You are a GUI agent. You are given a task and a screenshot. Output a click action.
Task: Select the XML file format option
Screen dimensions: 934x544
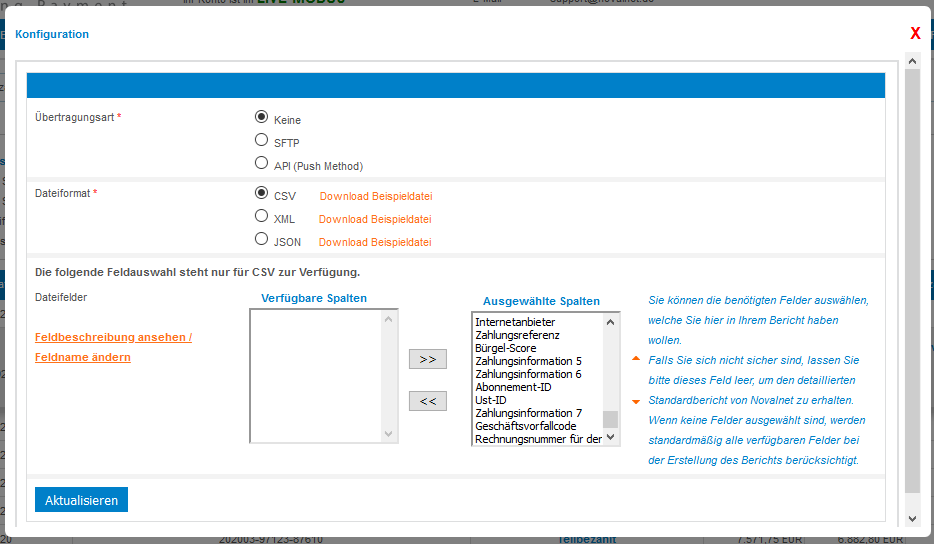click(x=262, y=216)
